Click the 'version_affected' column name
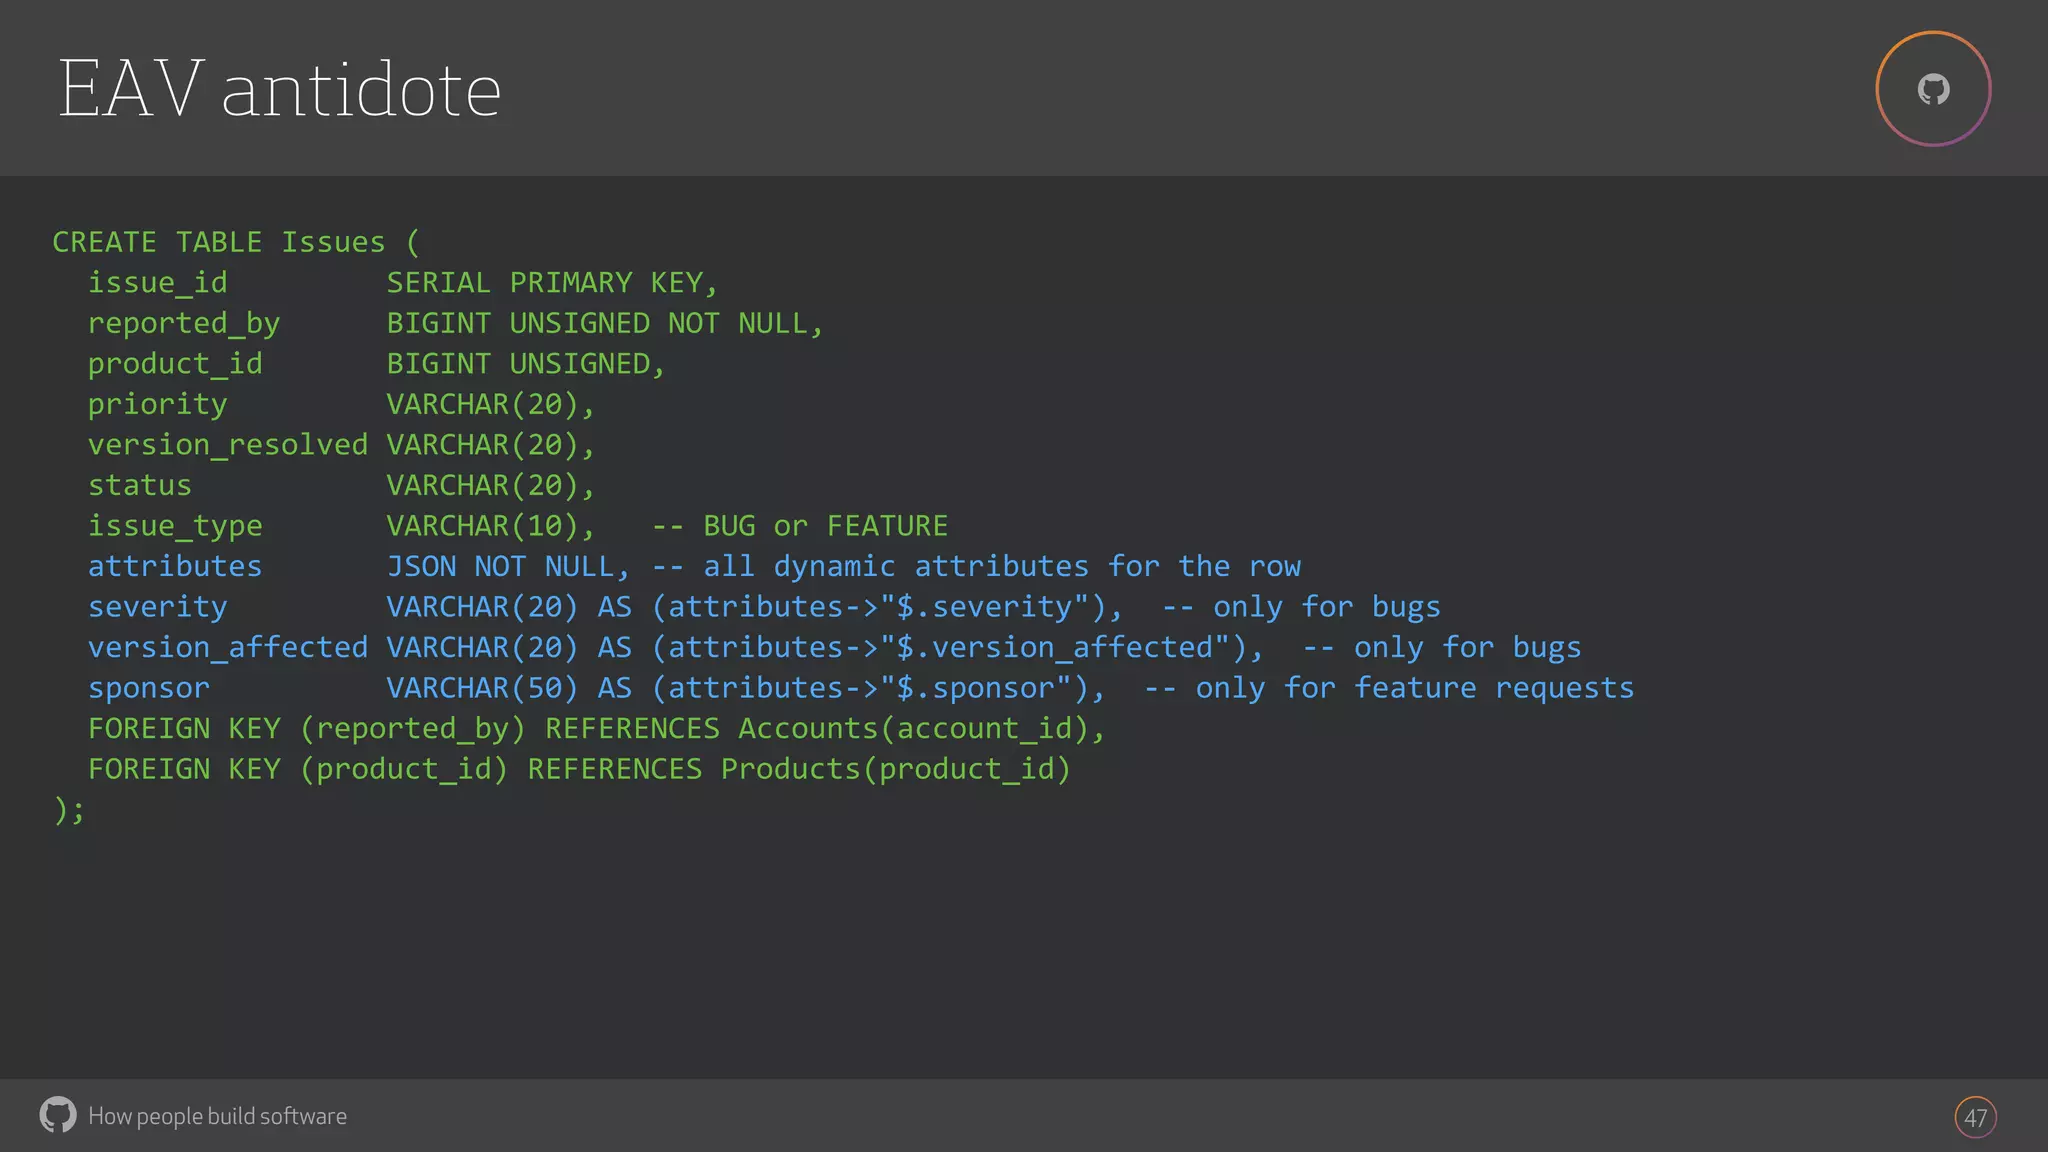2048x1152 pixels. point(228,648)
